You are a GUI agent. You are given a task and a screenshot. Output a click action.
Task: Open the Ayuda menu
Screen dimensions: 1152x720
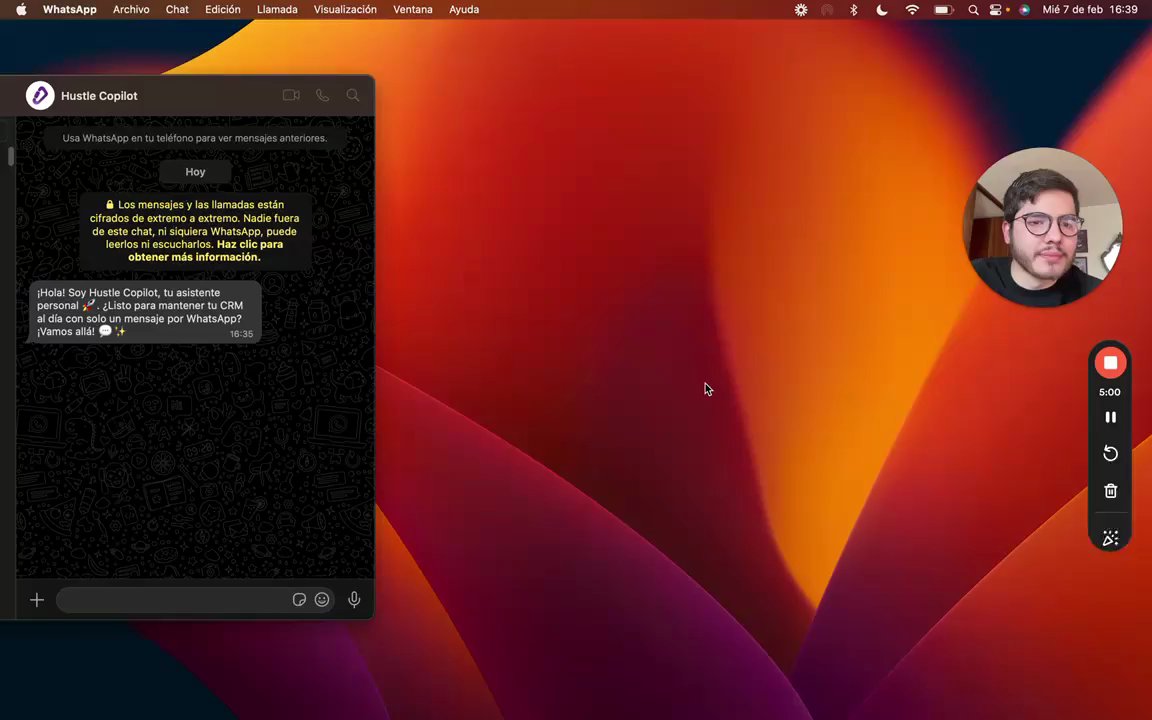click(x=464, y=10)
